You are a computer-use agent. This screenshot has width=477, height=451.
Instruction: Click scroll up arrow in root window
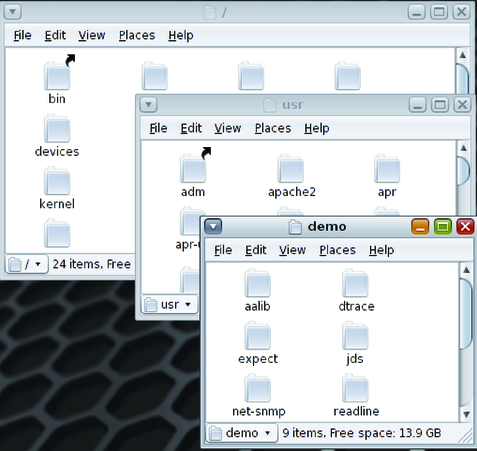pyautogui.click(x=463, y=55)
